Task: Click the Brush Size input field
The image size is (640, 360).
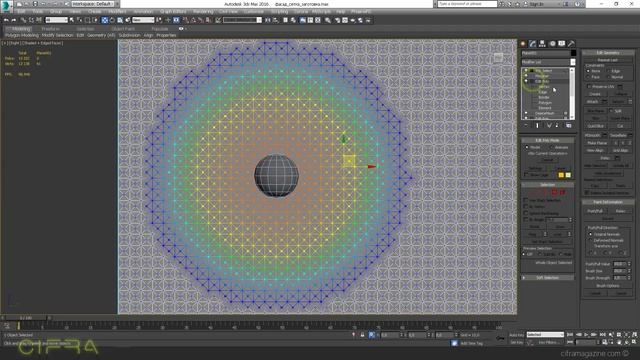Action: pyautogui.click(x=619, y=271)
